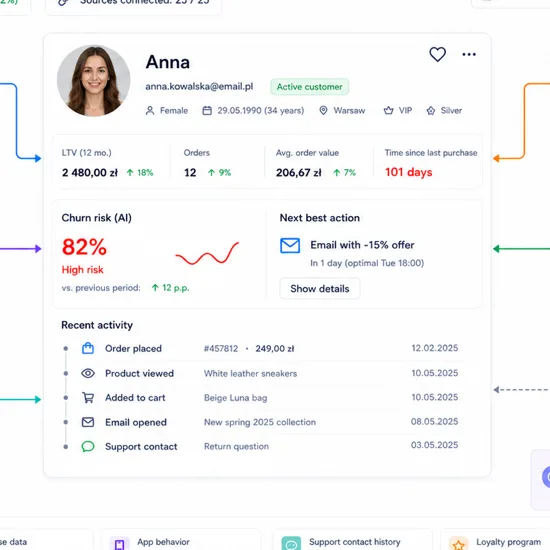Image resolution: width=550 pixels, height=550 pixels.
Task: Click the Anna name heading
Action: (x=168, y=62)
